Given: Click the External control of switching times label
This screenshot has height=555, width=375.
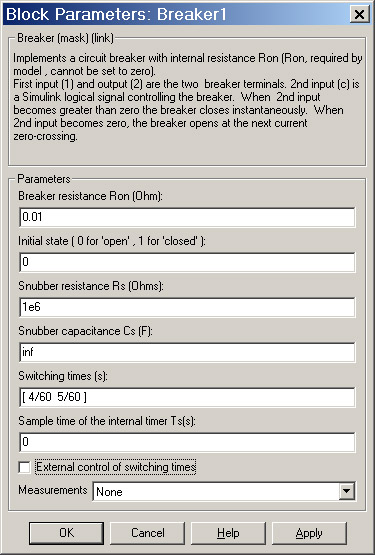Looking at the screenshot, I should coord(116,467).
